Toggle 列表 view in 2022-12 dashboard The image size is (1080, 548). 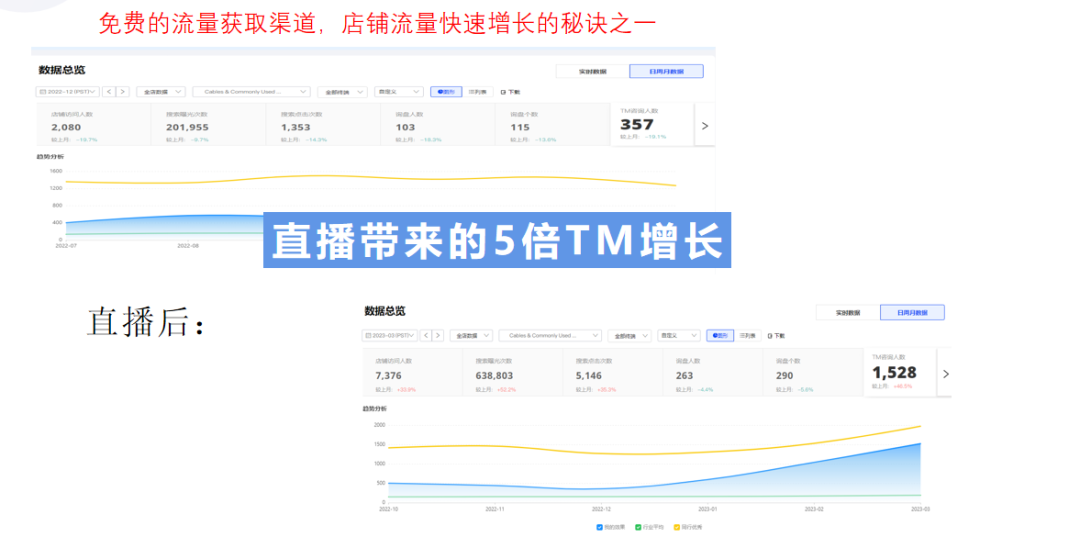click(477, 92)
